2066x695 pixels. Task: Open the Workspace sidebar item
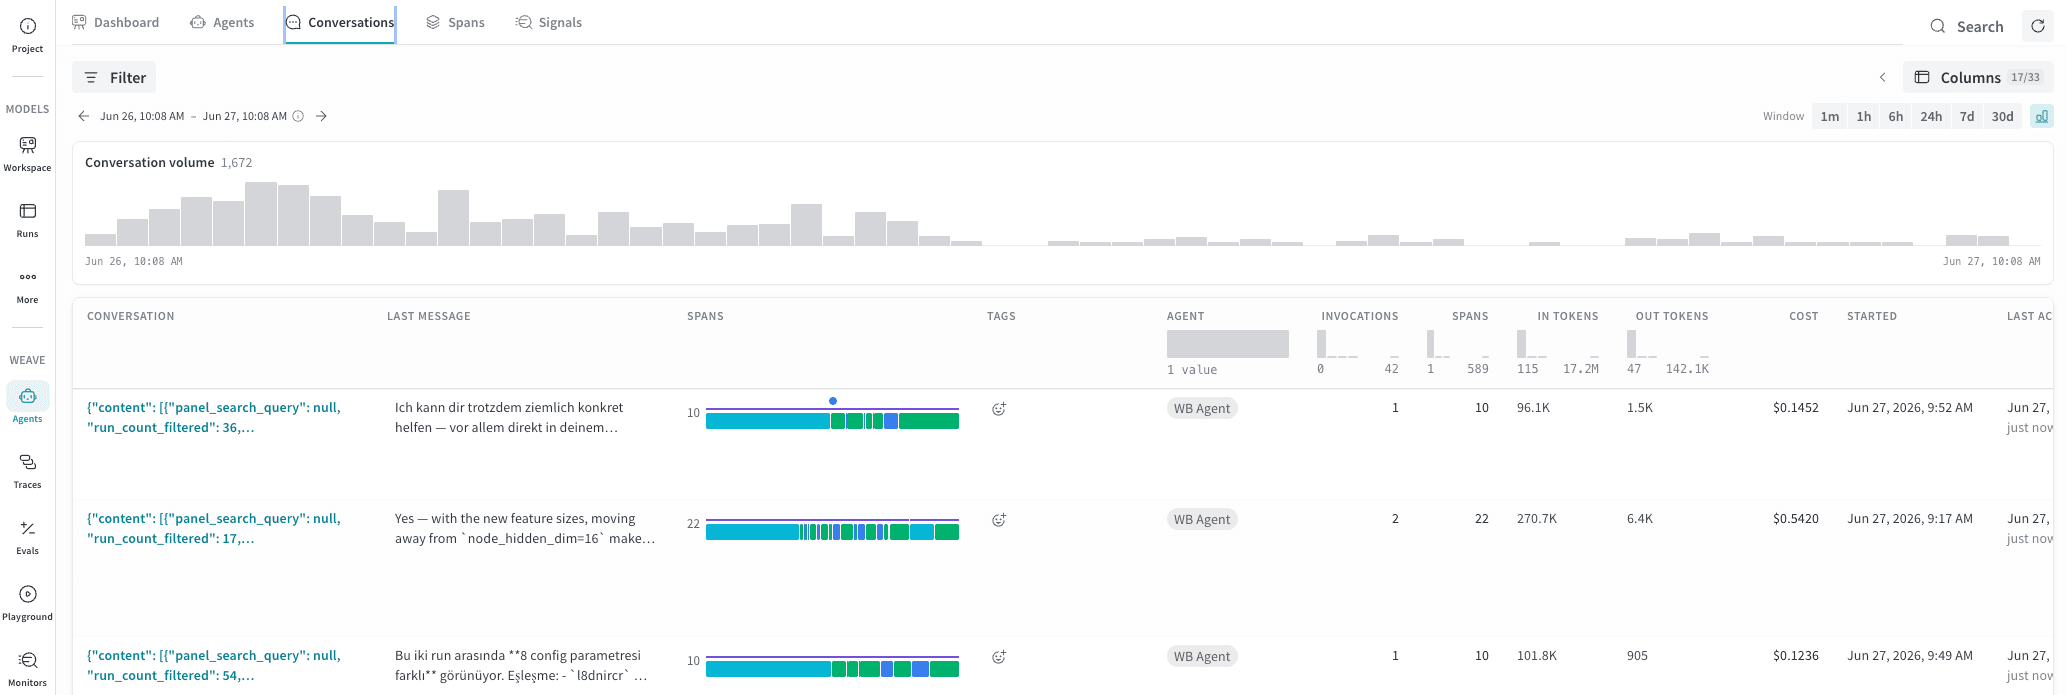tap(27, 153)
